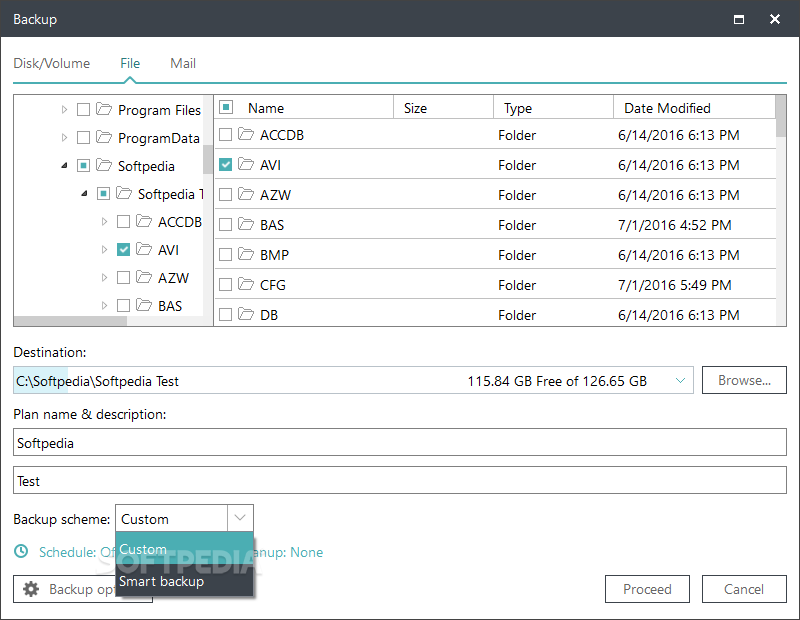Click the schedule clock icon
The width and height of the screenshot is (800, 620).
pos(21,552)
